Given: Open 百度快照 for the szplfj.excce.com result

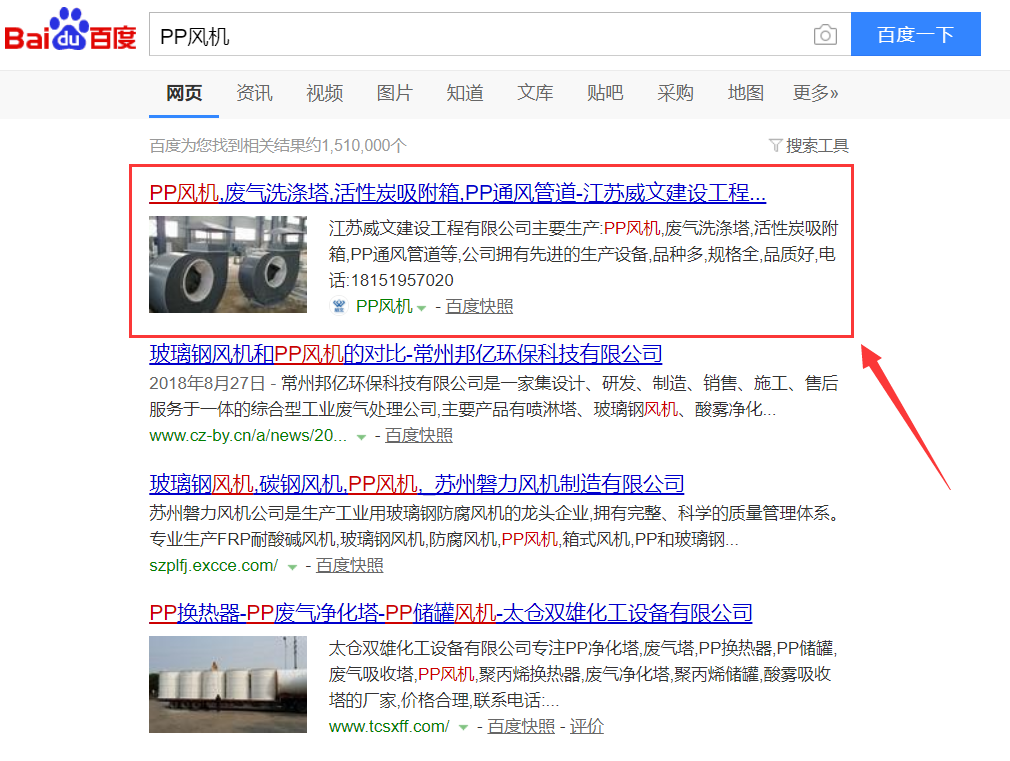Looking at the screenshot, I should click(x=350, y=566).
